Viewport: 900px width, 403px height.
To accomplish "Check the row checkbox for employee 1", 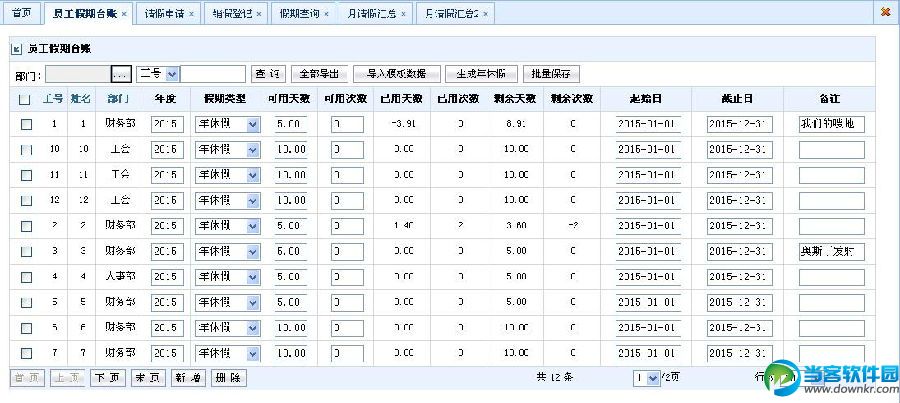I will pyautogui.click(x=26, y=124).
